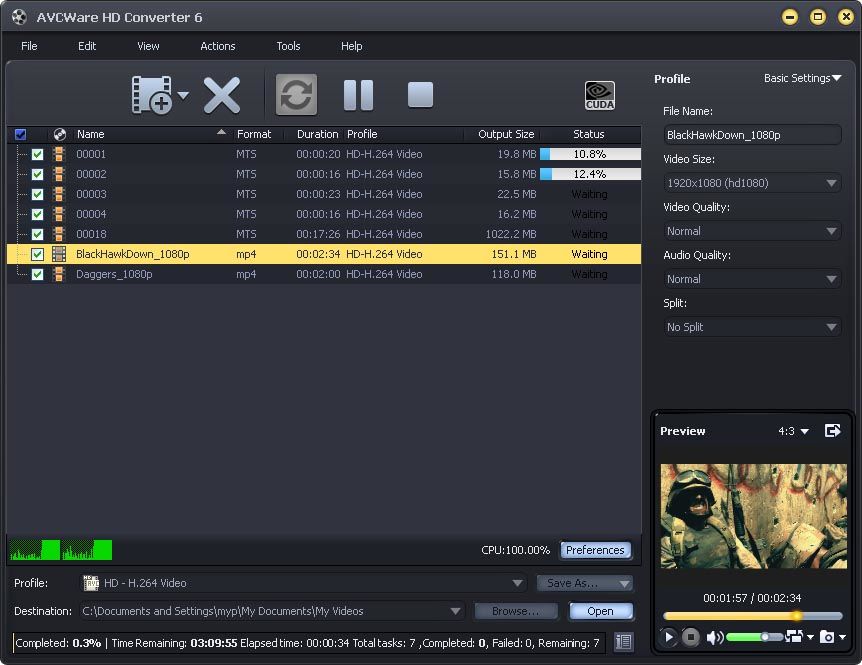Uncheck the 00004 file checkbox
862x665 pixels.
(37, 214)
